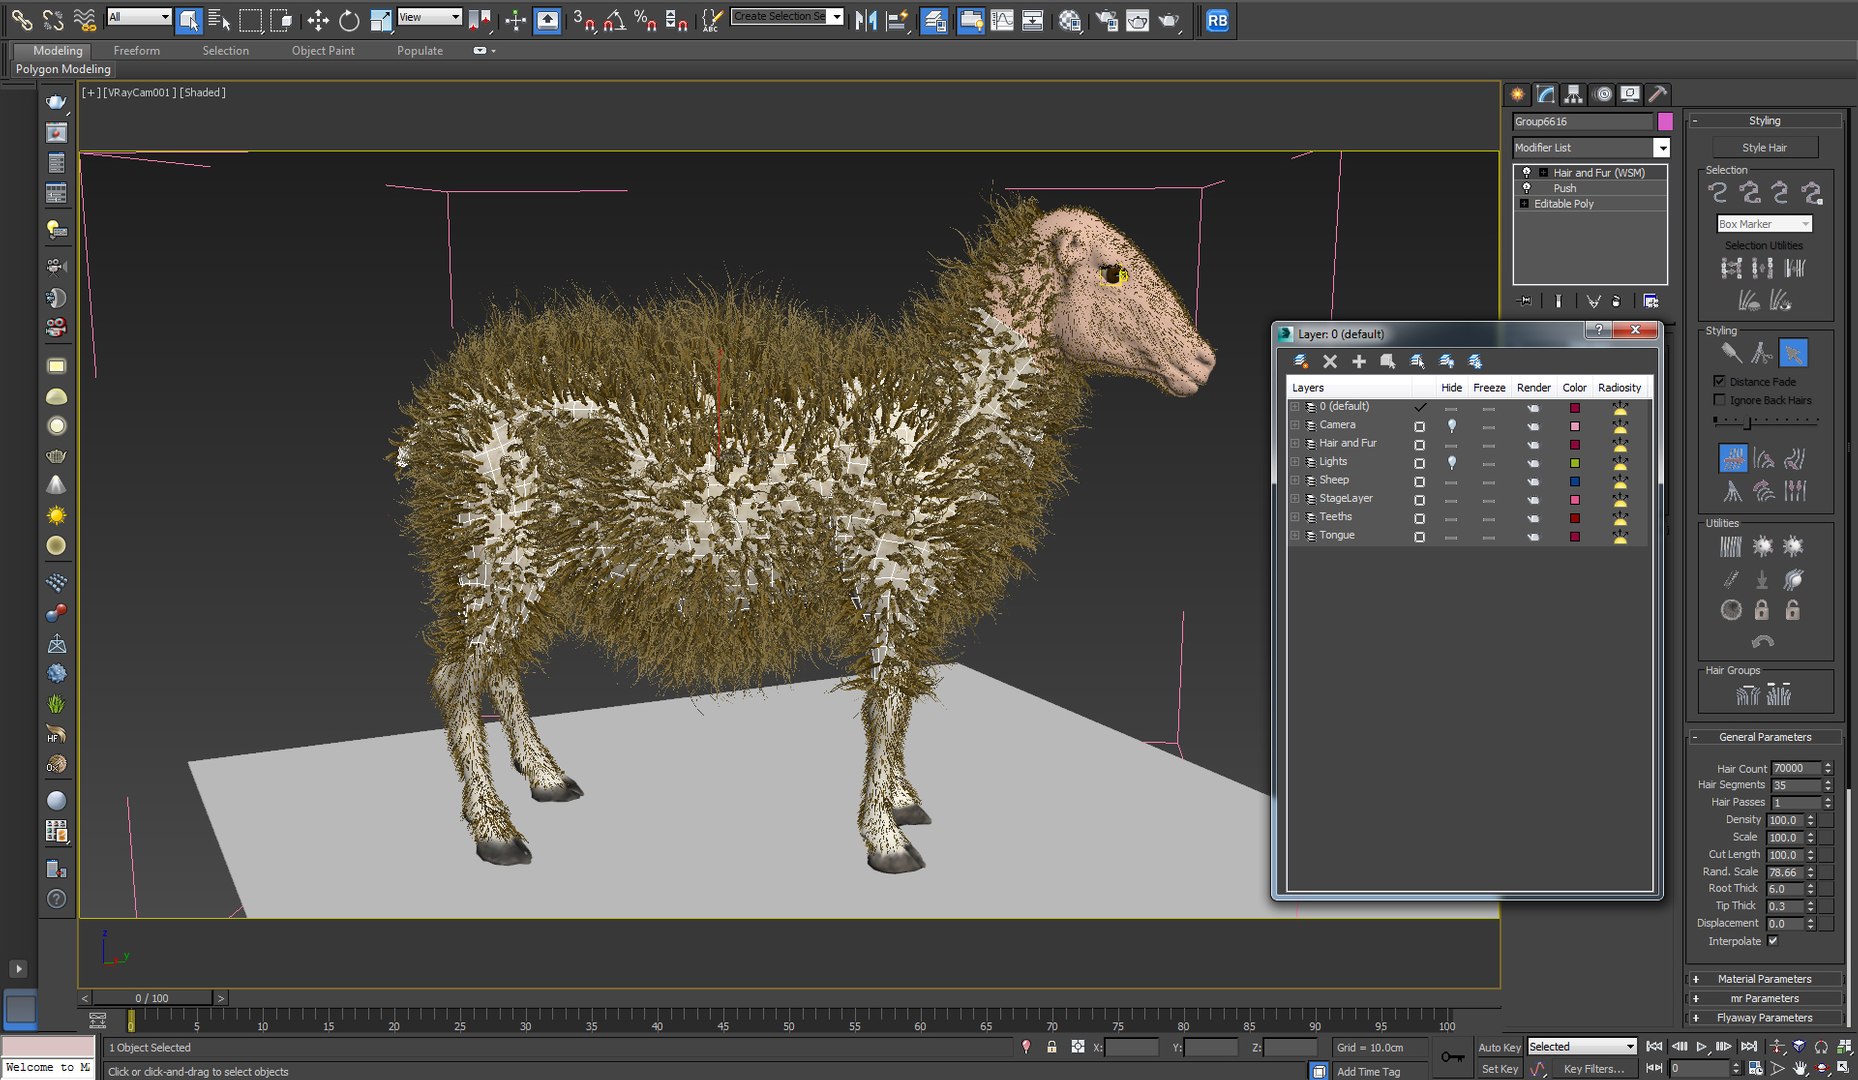
Task: Click the object name field Group6616
Action: pos(1582,121)
